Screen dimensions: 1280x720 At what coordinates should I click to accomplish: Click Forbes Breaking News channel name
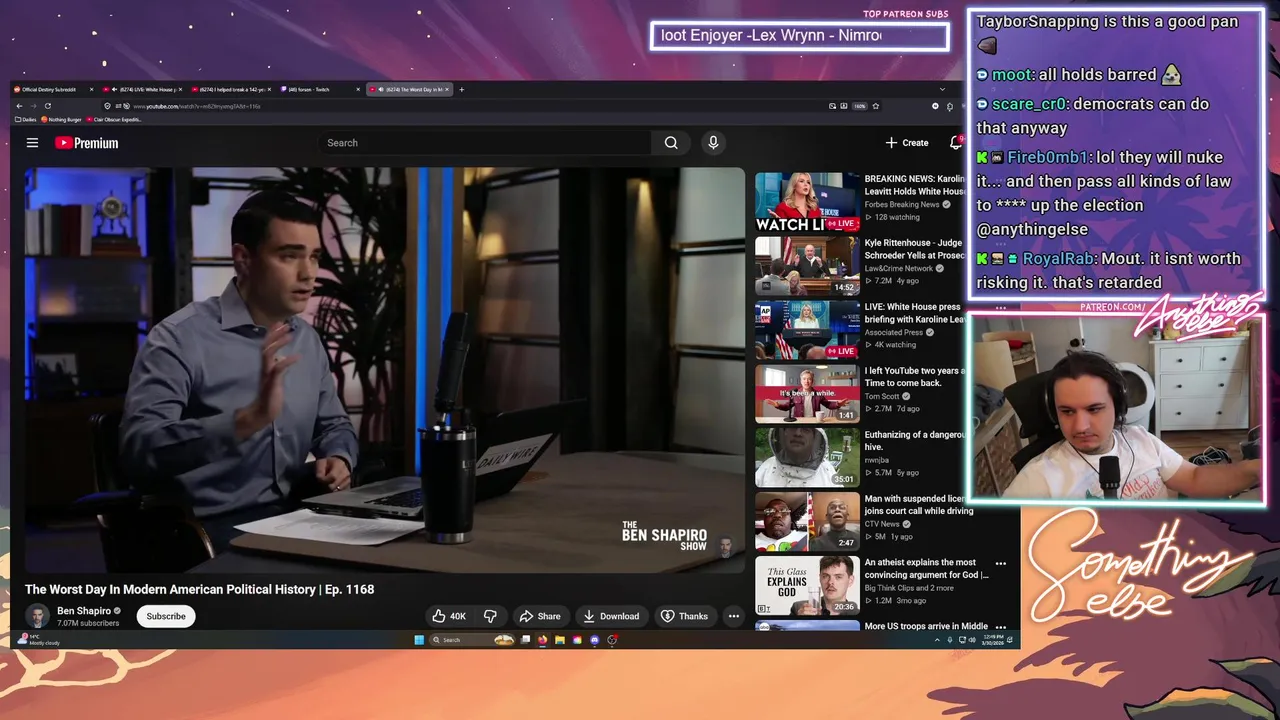(x=902, y=204)
